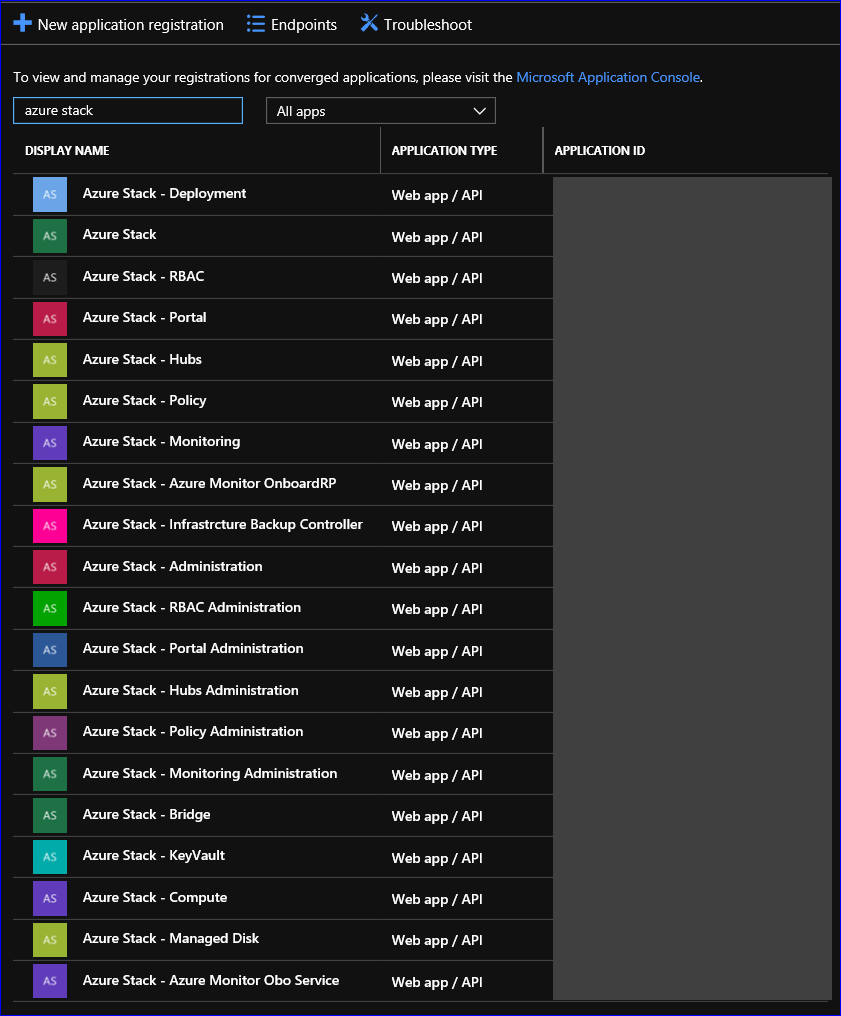Click the Azure Stack - Portal Administration icon
Screen dimensions: 841x1016
[x=50, y=649]
